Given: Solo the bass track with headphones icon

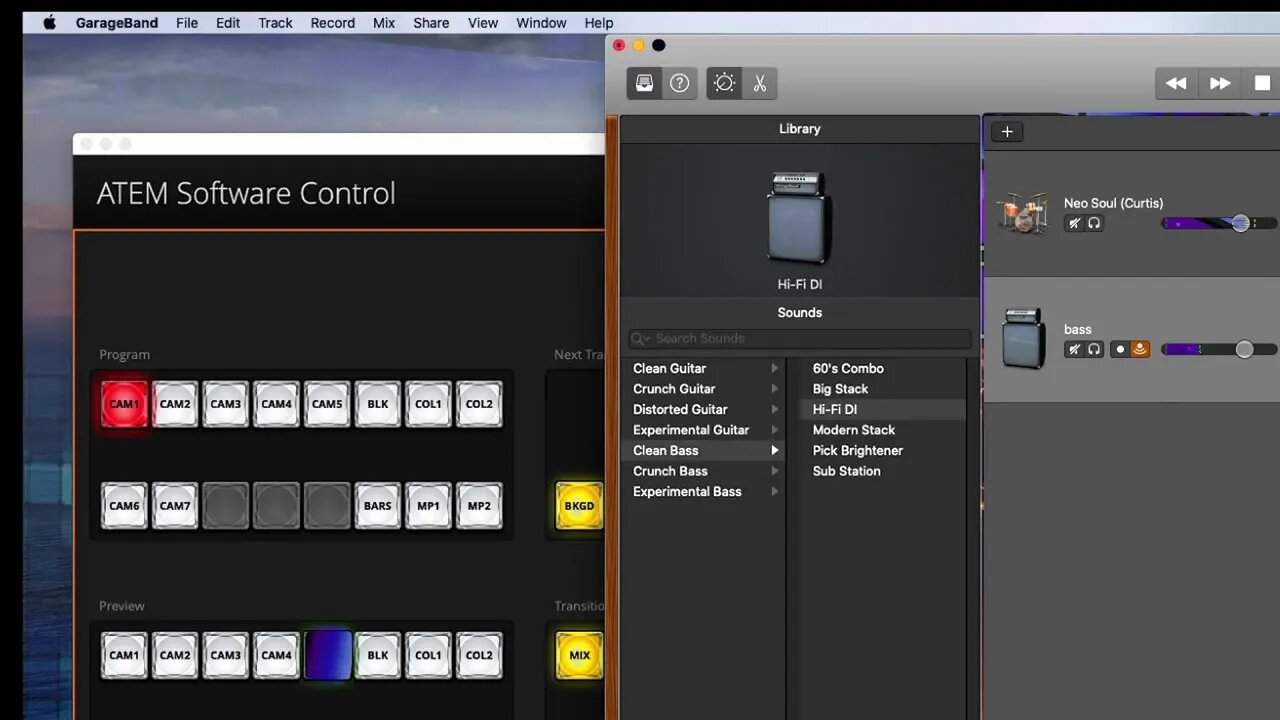Looking at the screenshot, I should tap(1095, 349).
